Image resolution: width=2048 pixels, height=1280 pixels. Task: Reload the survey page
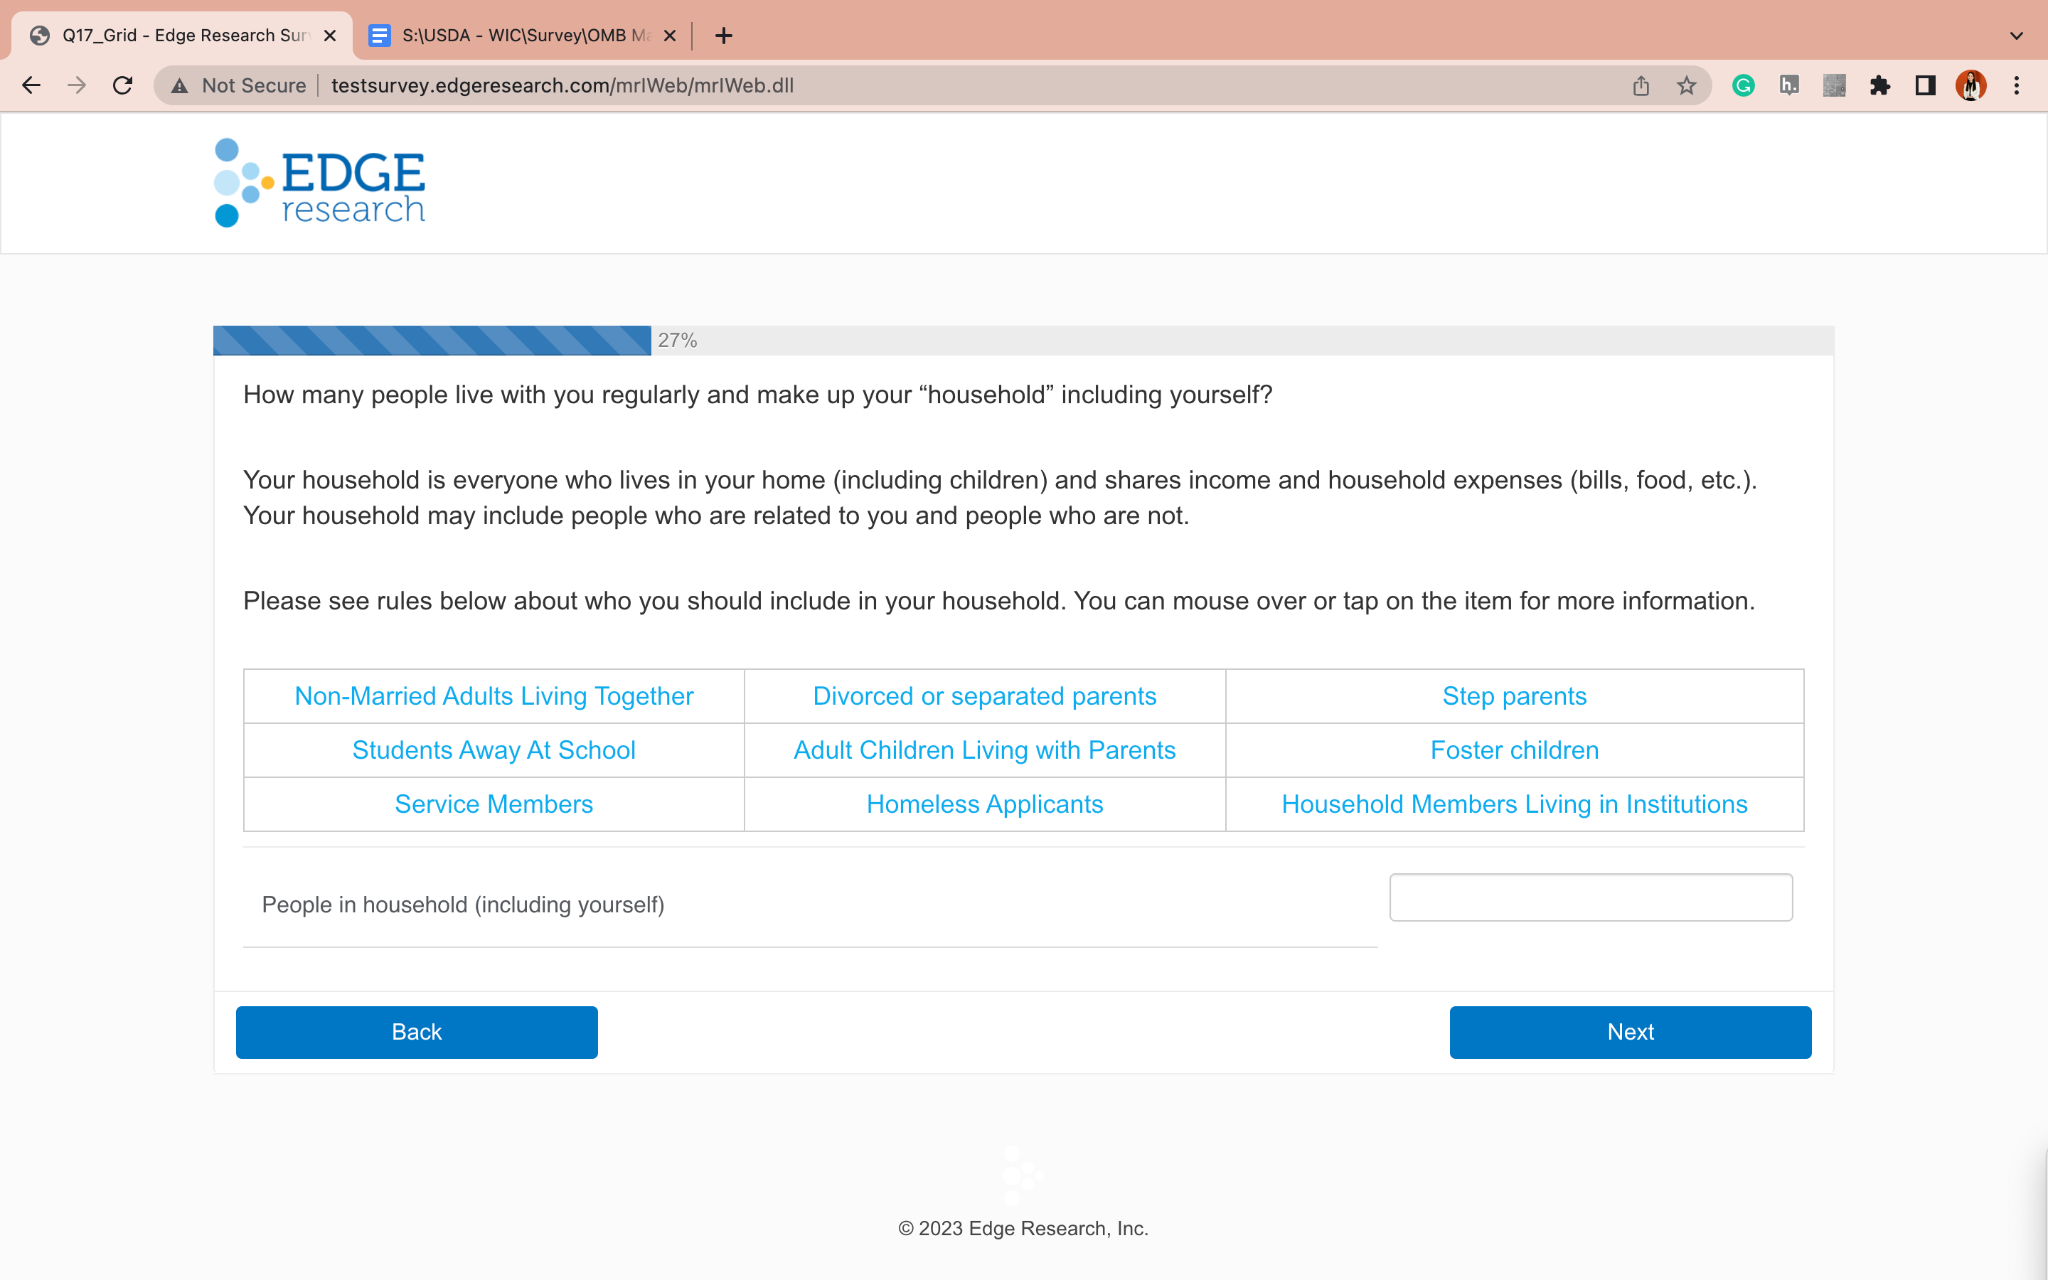point(122,86)
